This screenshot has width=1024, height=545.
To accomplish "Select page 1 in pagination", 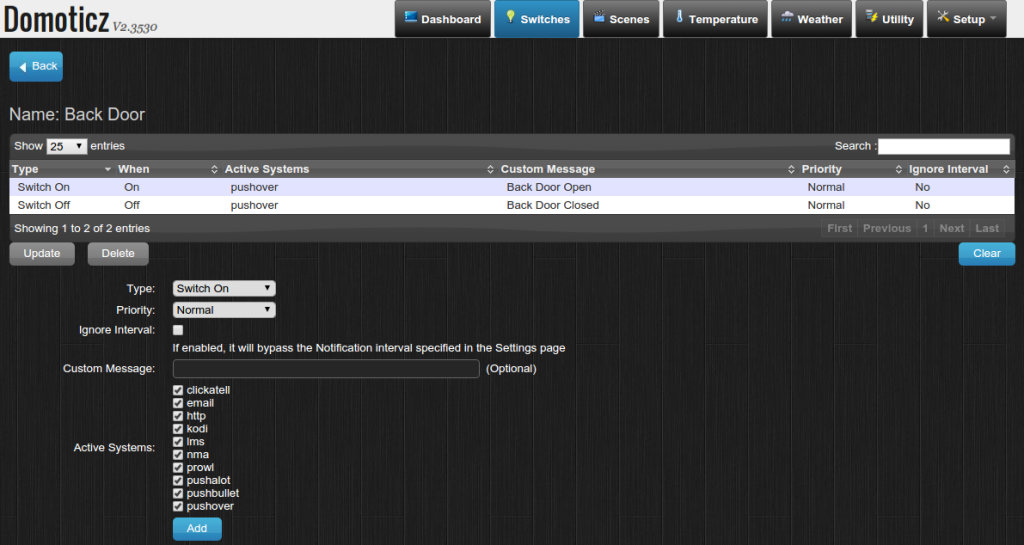I will [925, 228].
